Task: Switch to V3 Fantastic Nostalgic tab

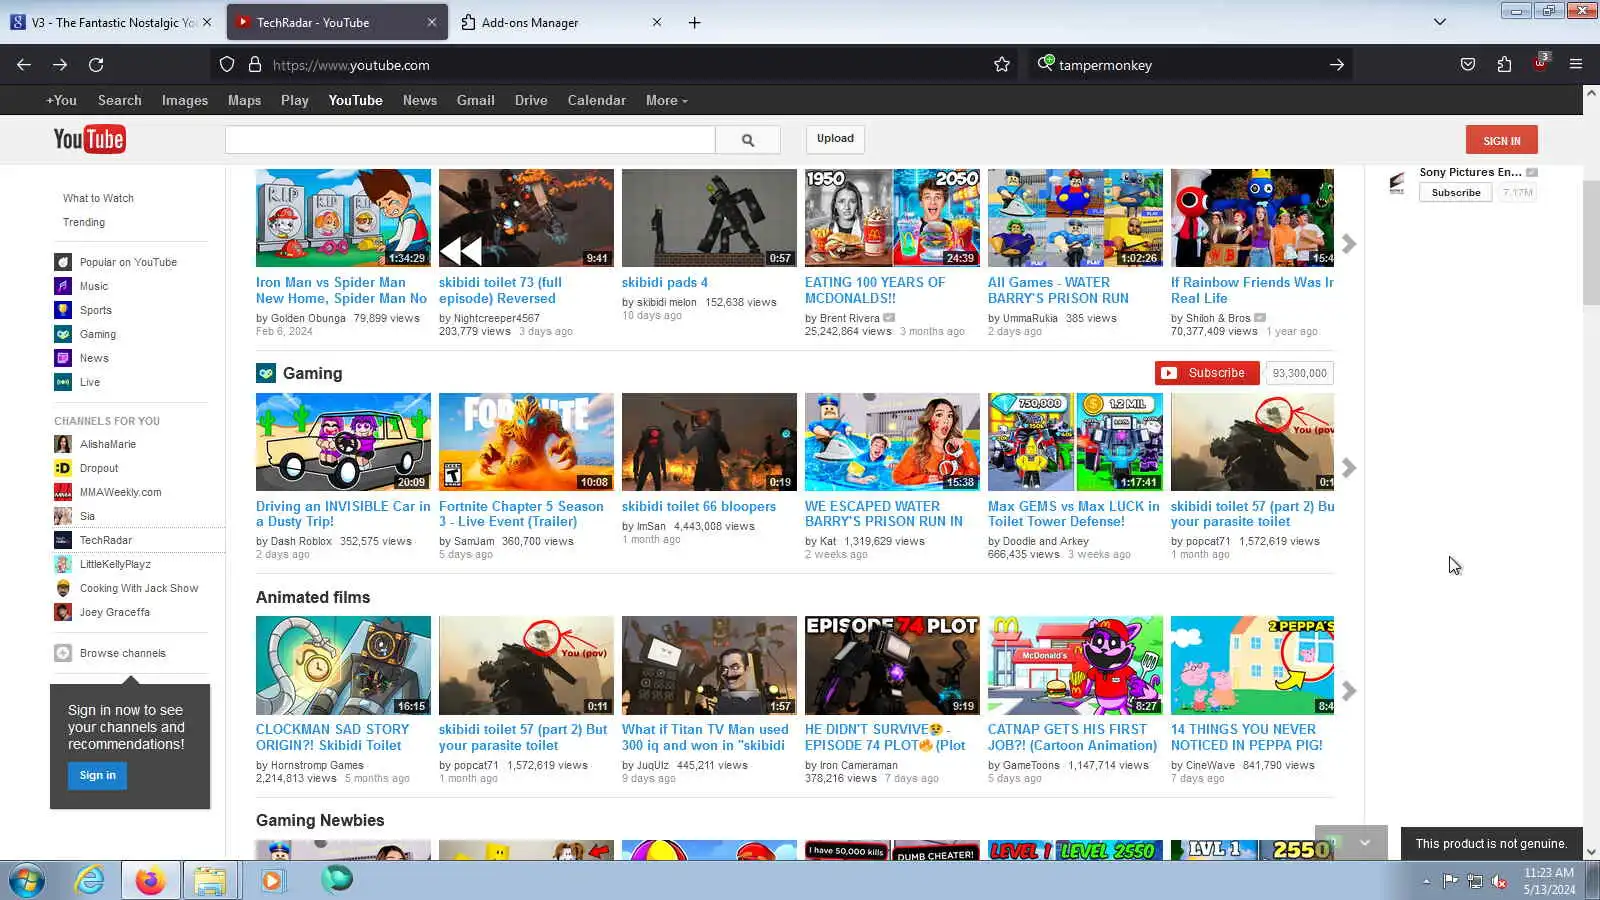Action: point(112,22)
